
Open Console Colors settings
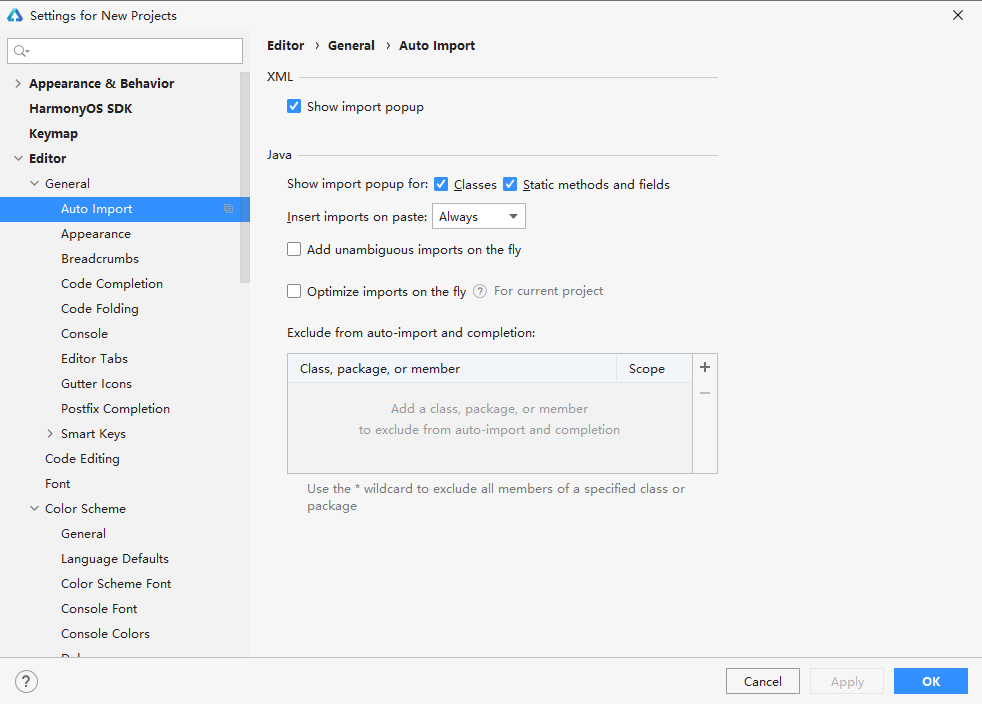(105, 634)
